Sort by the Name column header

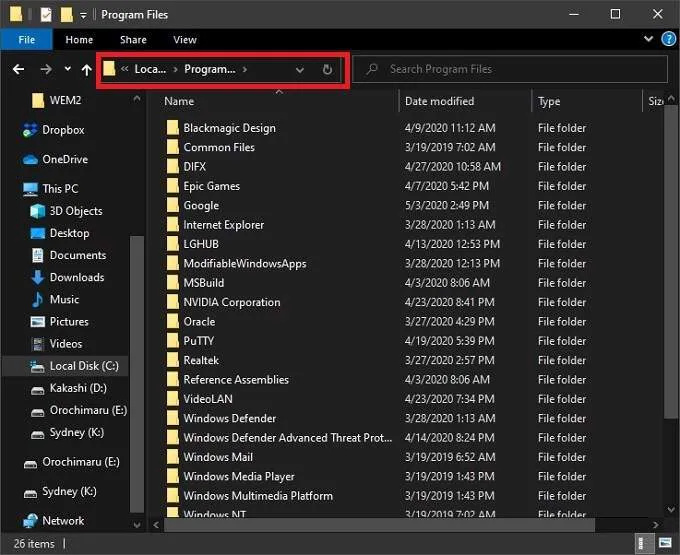(x=270, y=101)
